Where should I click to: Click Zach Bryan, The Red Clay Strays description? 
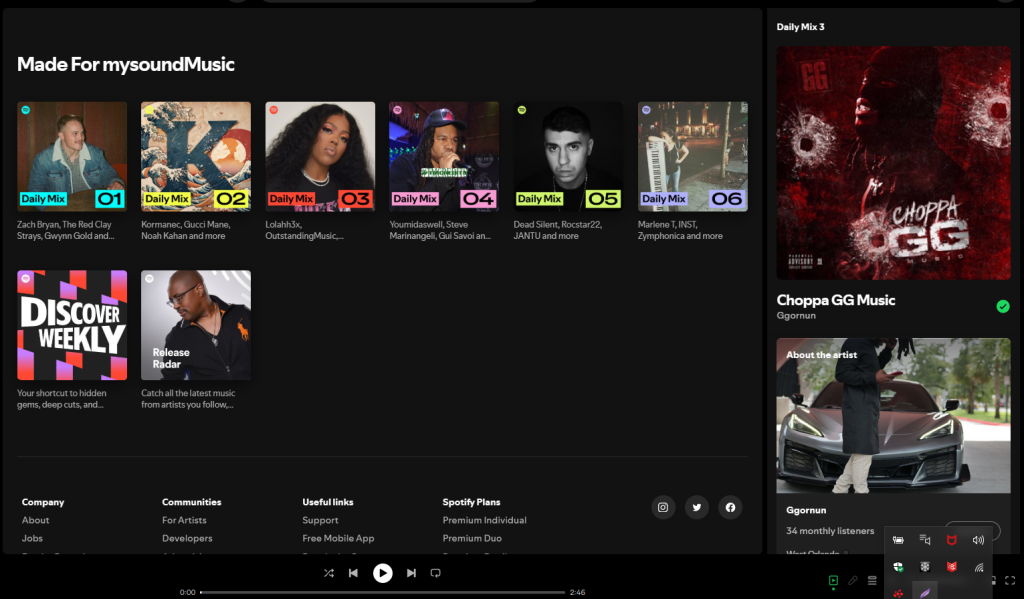click(65, 230)
